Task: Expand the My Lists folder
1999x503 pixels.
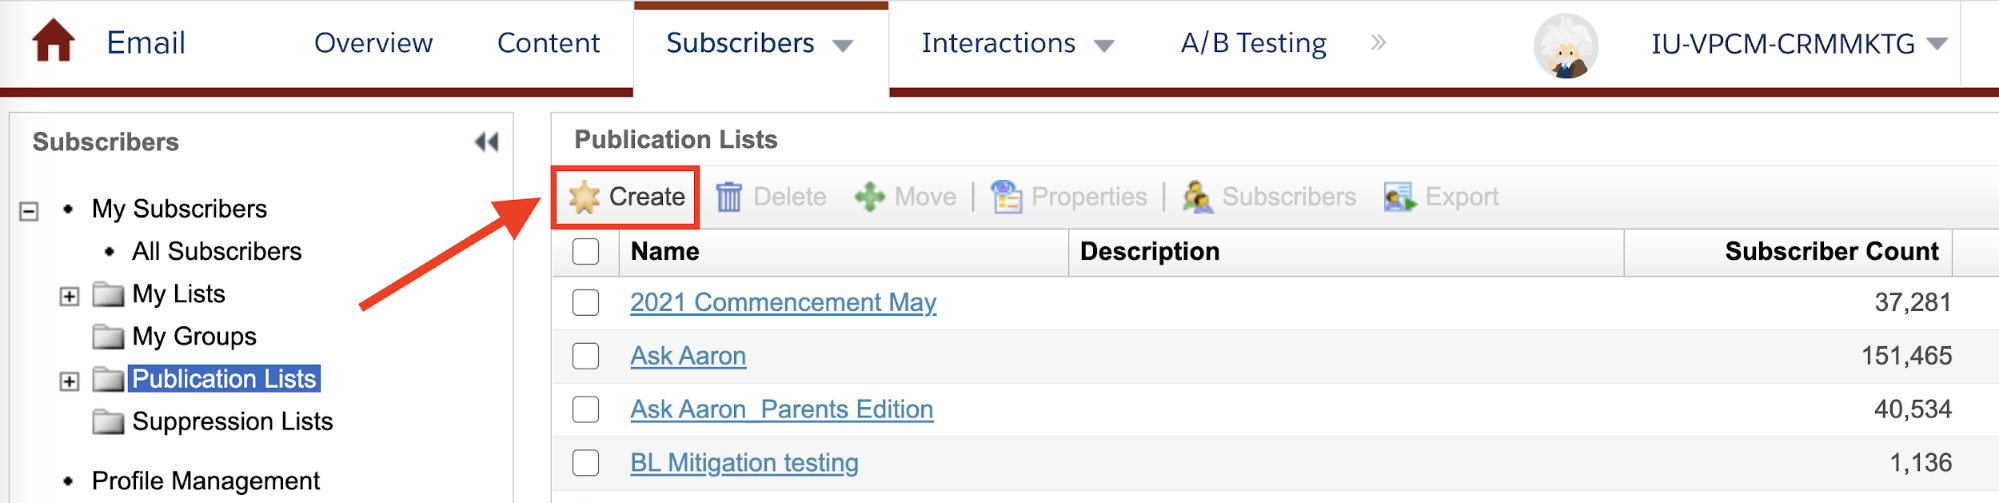Action: coord(69,296)
